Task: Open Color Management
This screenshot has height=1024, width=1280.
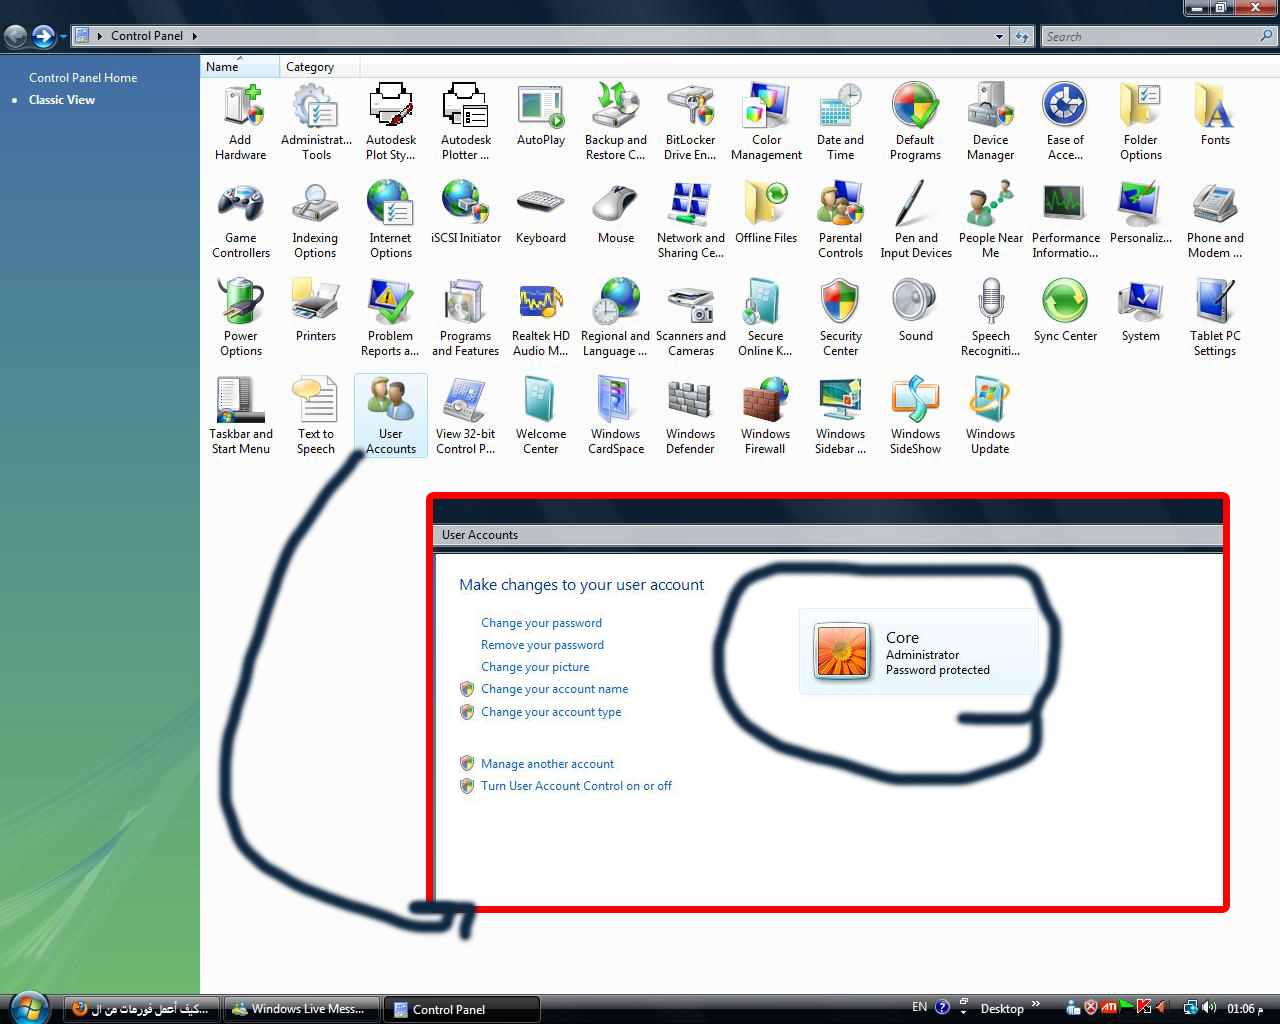Action: click(x=766, y=122)
